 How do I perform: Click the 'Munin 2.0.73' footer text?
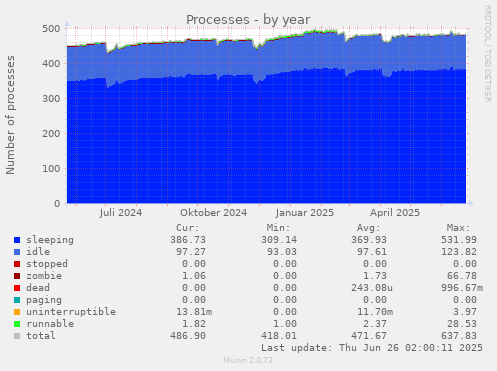(248, 360)
